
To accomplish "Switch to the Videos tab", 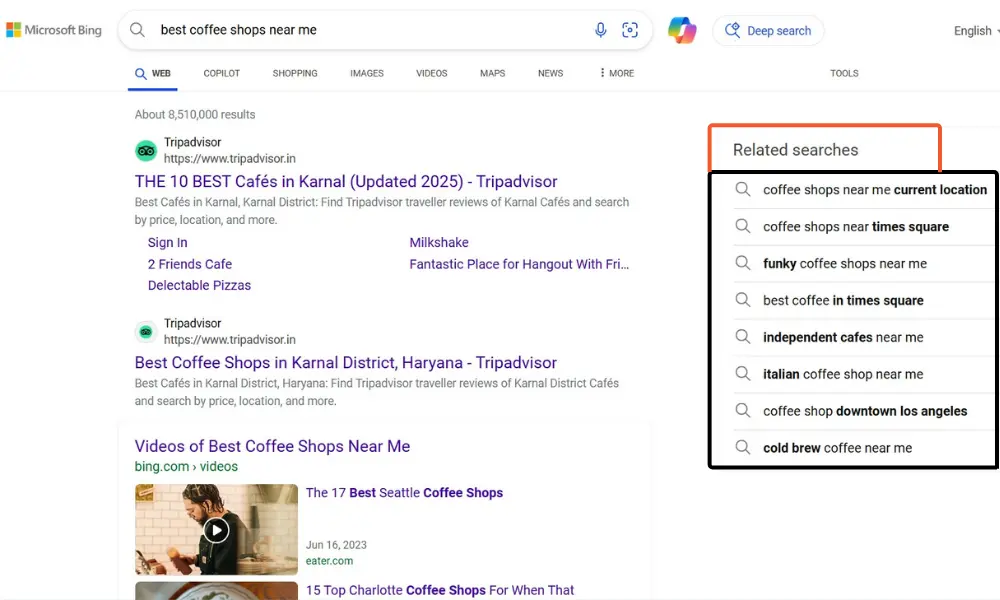I will point(432,73).
